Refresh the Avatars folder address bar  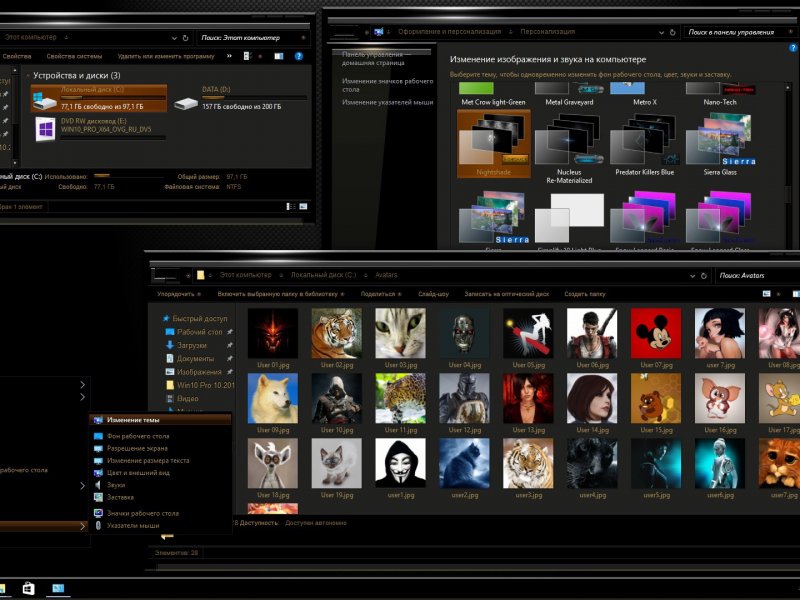coord(704,276)
